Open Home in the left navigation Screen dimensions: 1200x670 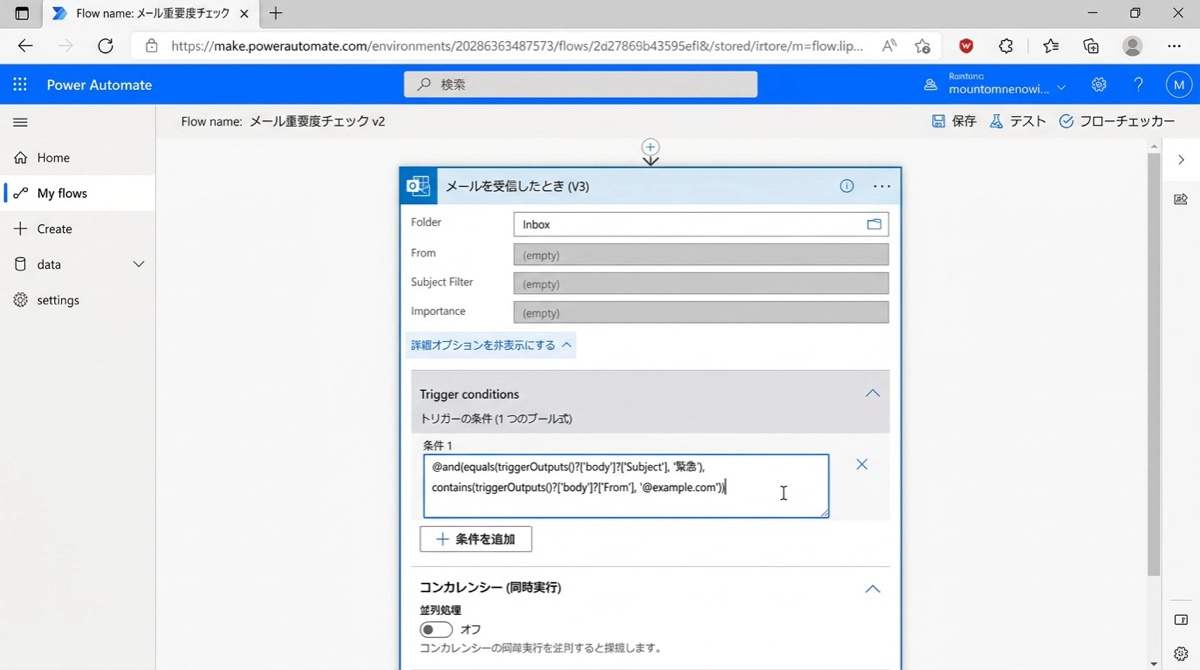(53, 158)
